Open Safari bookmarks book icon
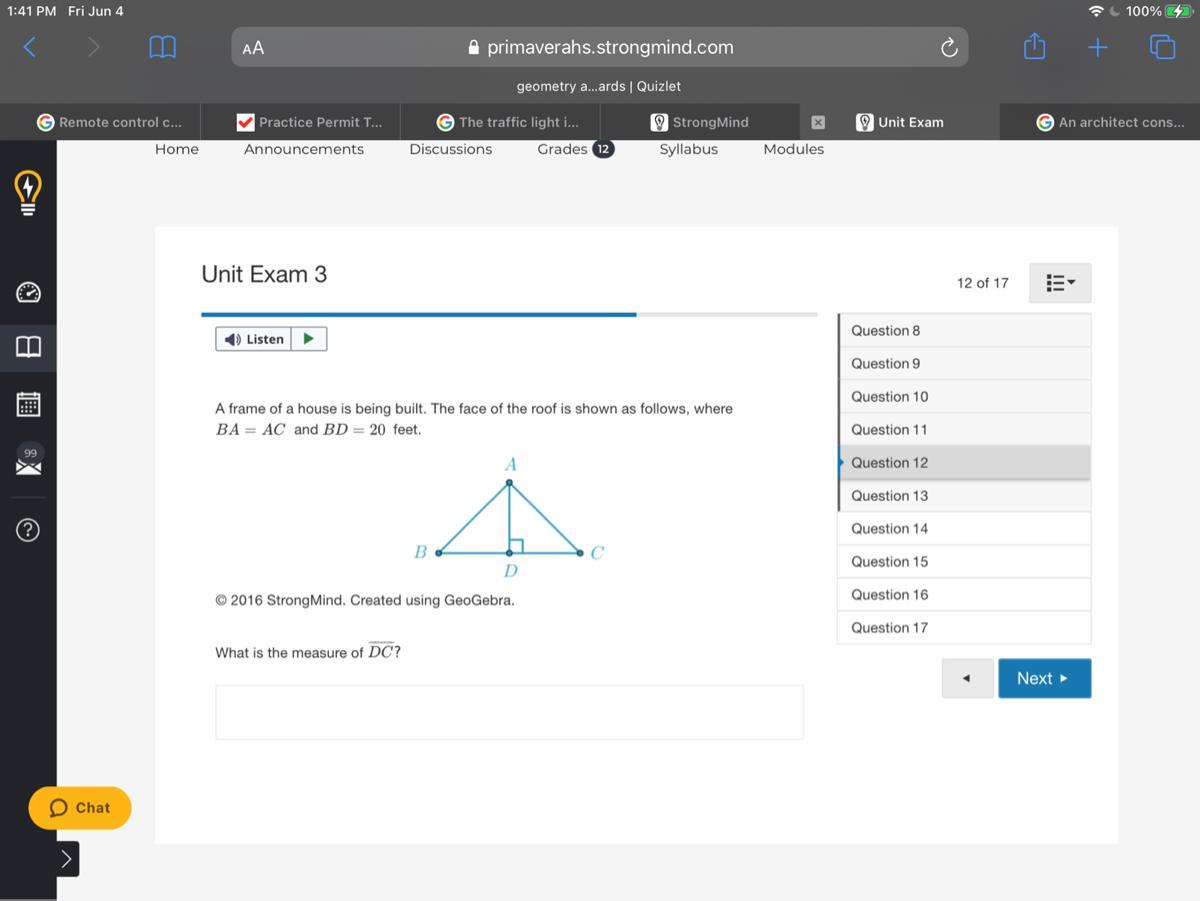 pos(162,47)
